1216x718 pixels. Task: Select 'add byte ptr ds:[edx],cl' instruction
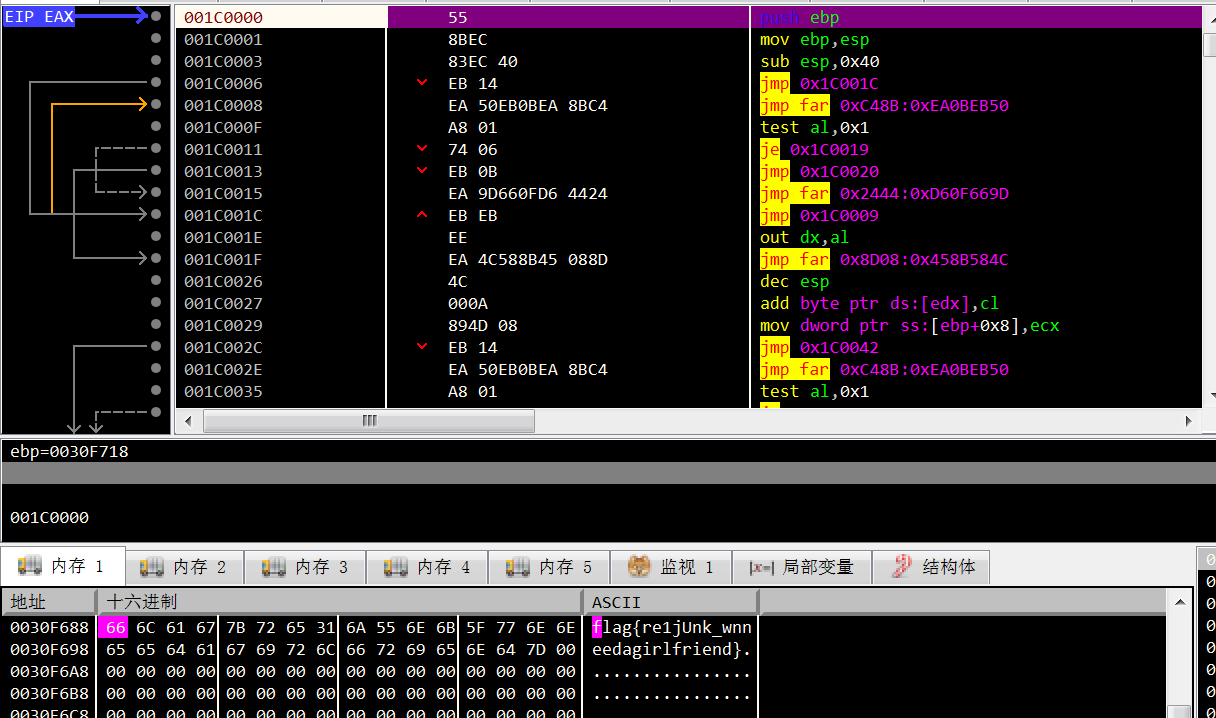(880, 303)
